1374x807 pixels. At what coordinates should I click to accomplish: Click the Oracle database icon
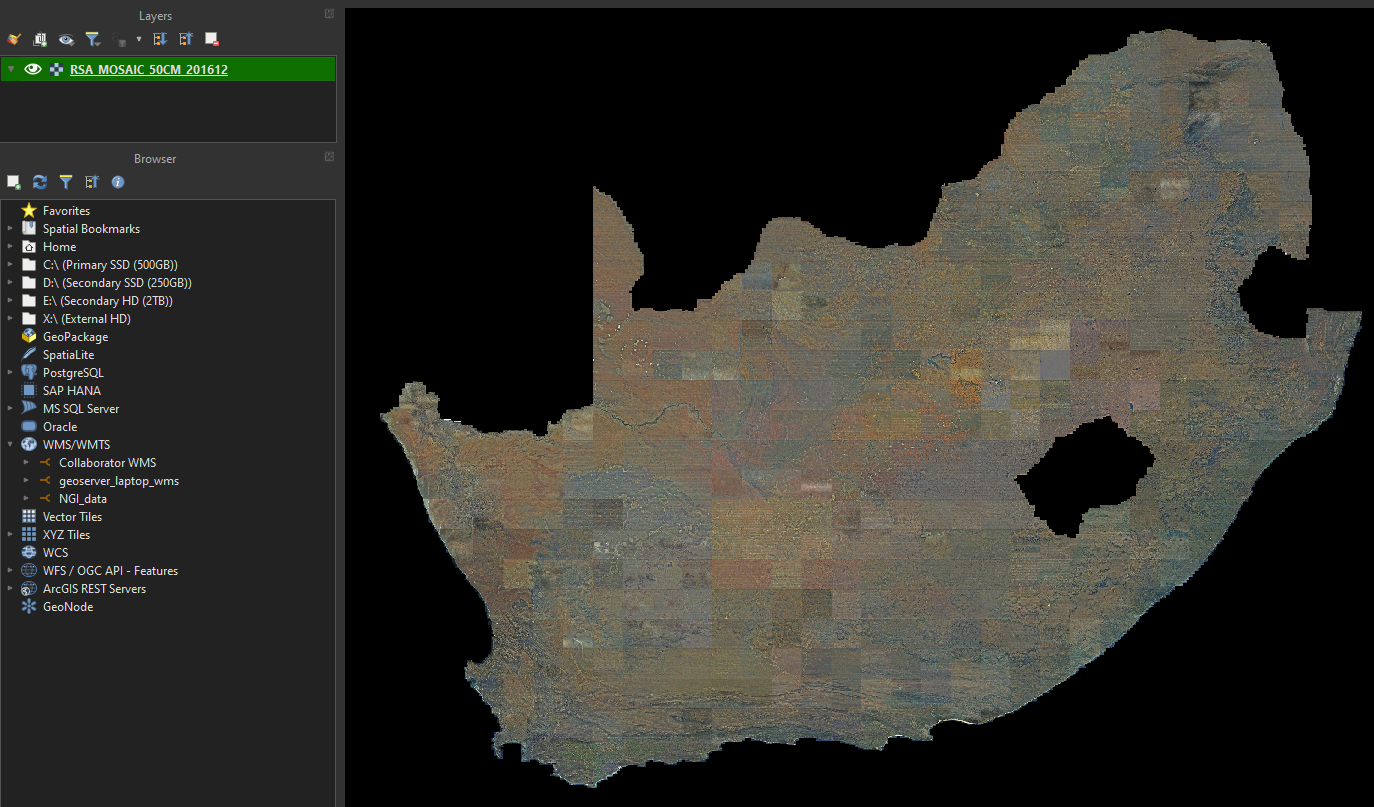coord(29,427)
